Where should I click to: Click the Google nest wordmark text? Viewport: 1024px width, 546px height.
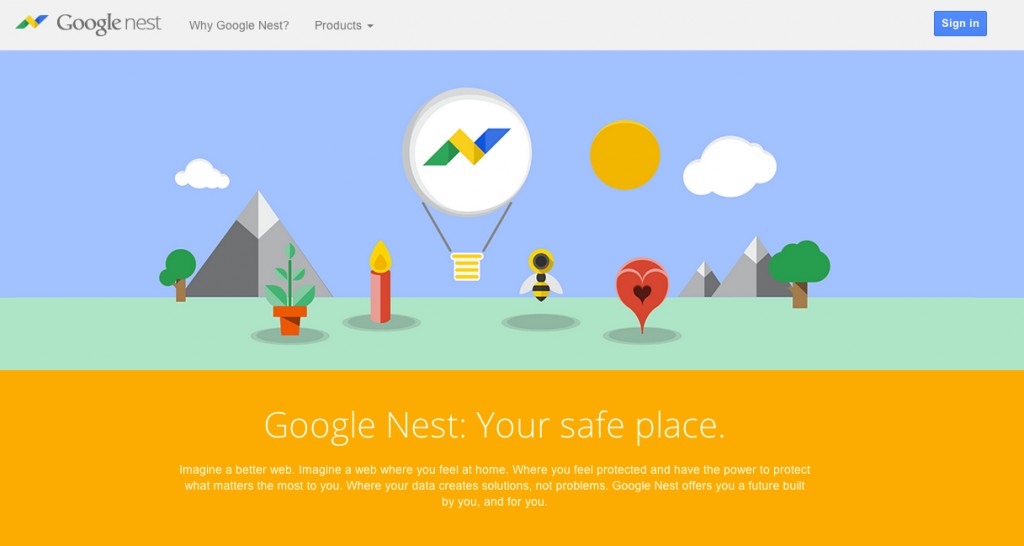[109, 24]
